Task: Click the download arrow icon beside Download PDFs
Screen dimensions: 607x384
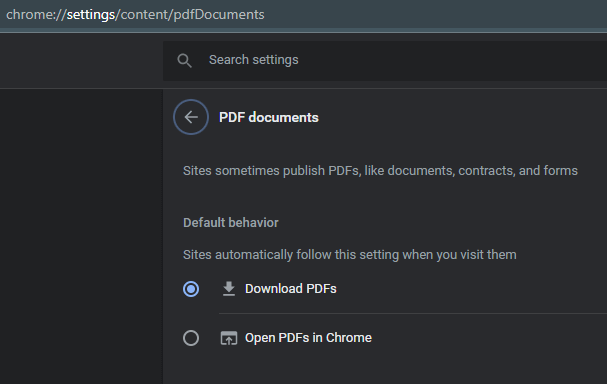Action: (x=229, y=289)
